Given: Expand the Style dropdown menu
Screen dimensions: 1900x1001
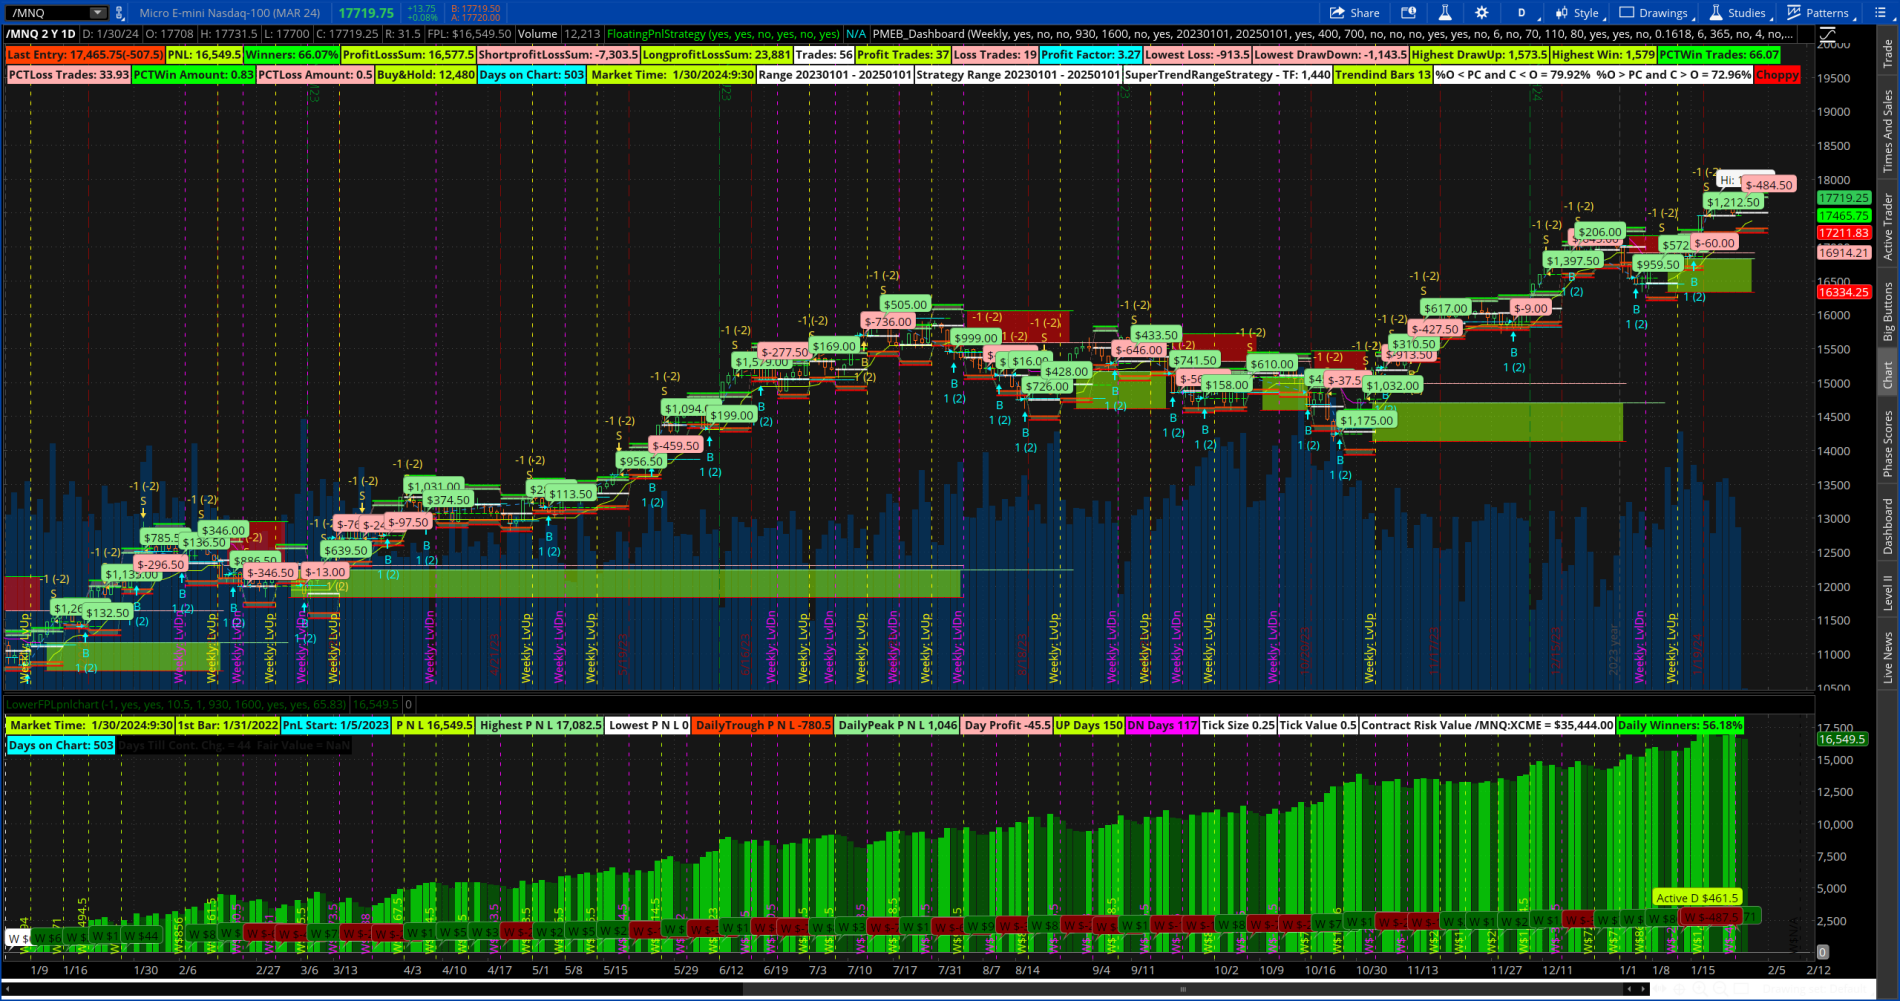Looking at the screenshot, I should [1578, 13].
